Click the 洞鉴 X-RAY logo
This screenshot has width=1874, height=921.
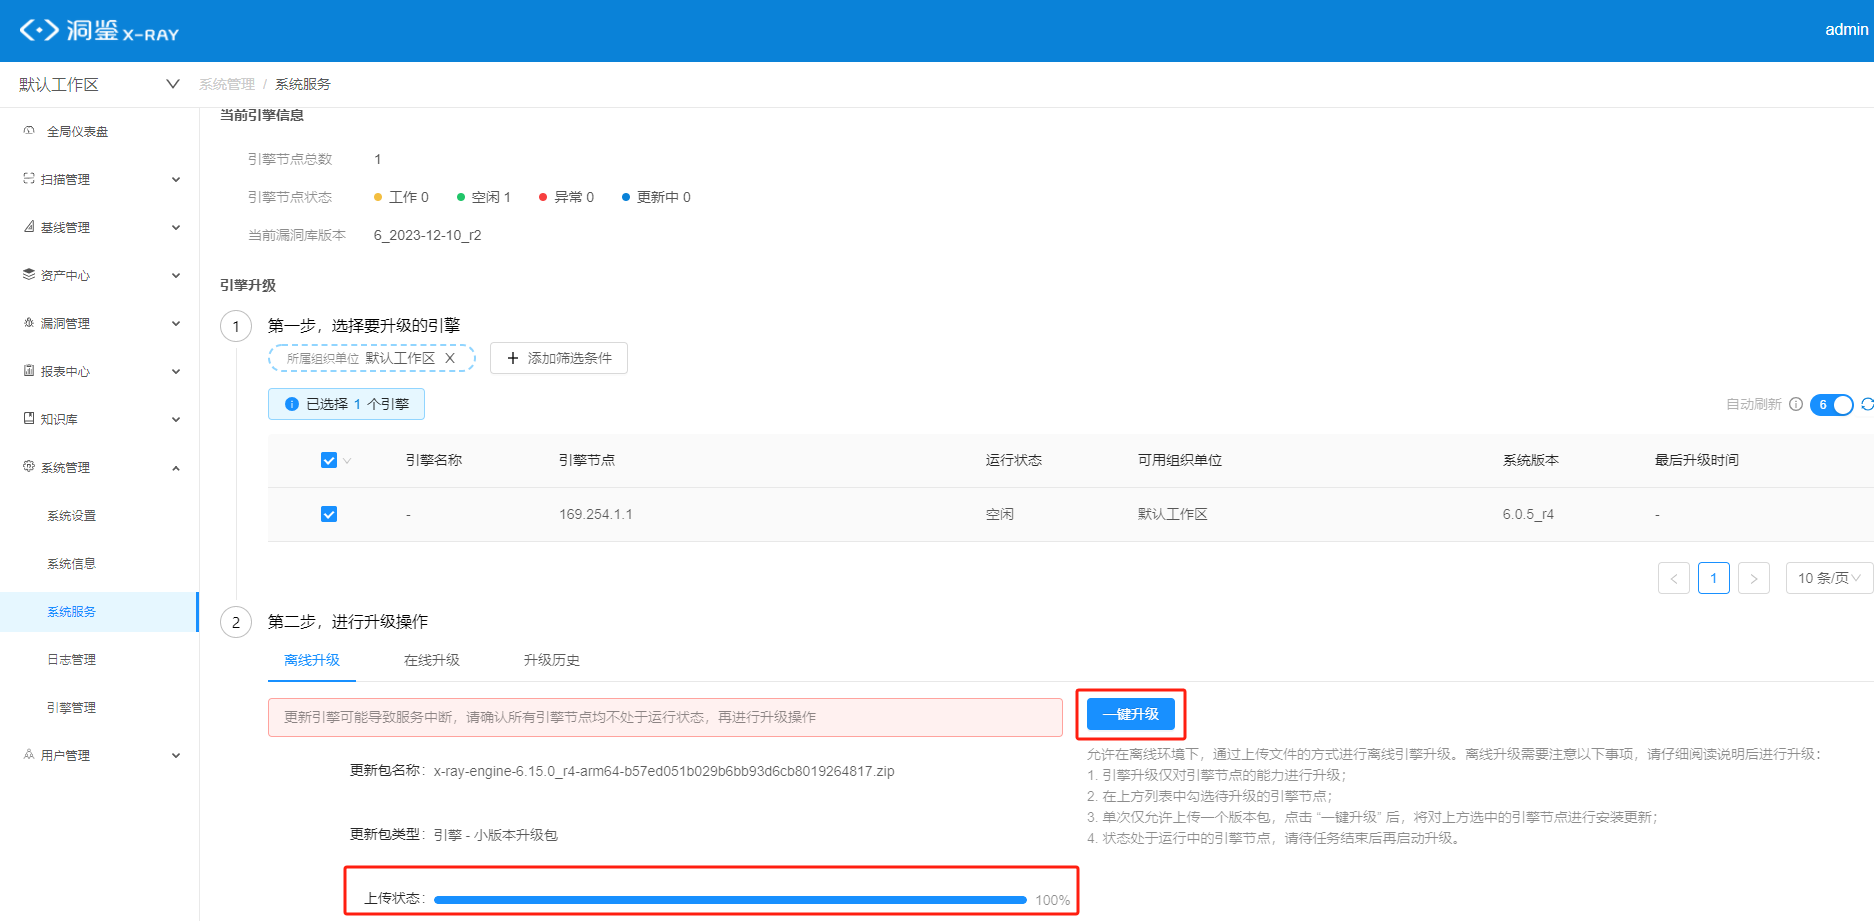[x=95, y=30]
